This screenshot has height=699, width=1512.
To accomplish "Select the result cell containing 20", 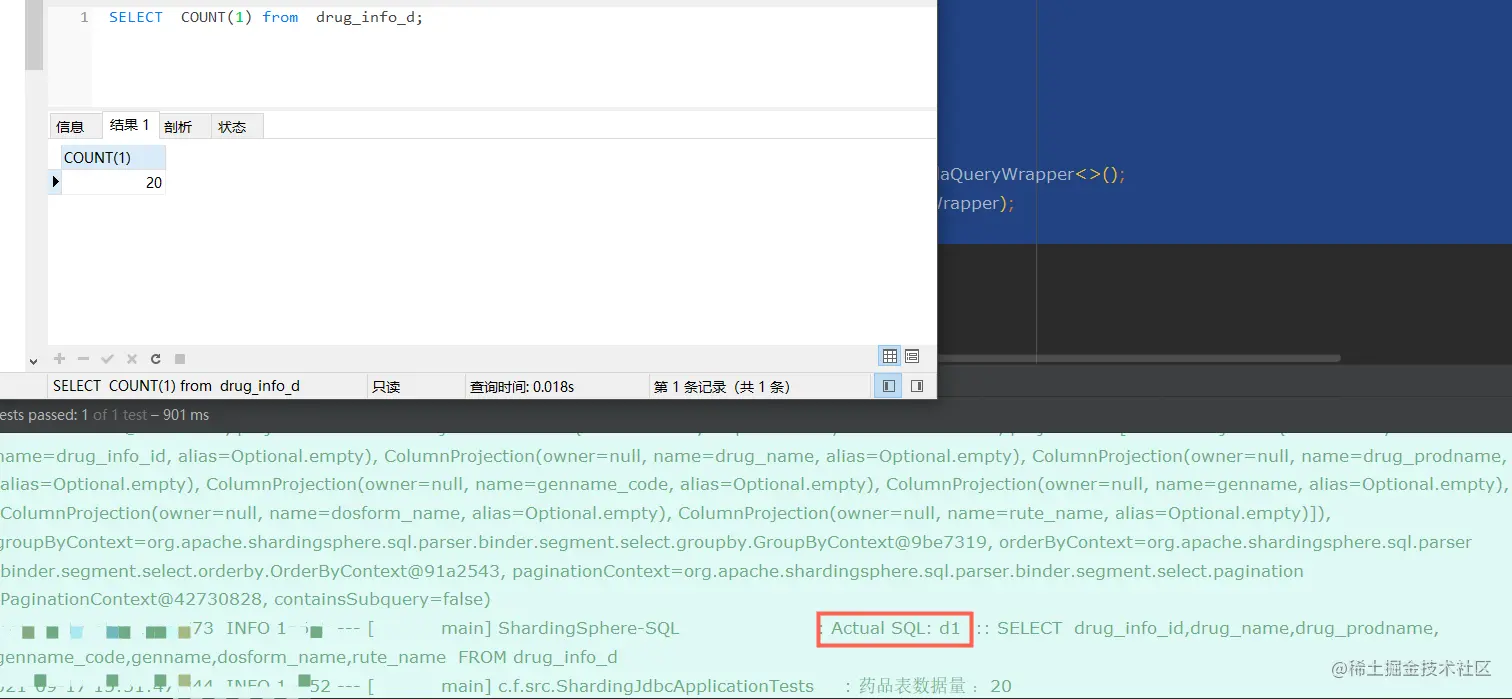I will pos(113,182).
